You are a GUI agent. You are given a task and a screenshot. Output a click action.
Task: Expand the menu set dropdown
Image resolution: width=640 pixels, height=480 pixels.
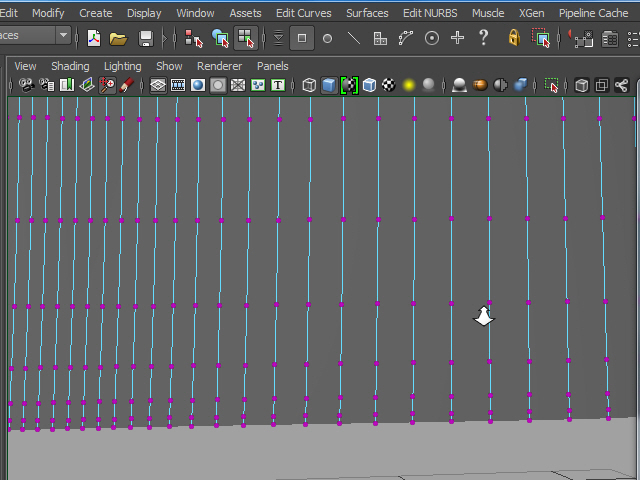(63, 36)
